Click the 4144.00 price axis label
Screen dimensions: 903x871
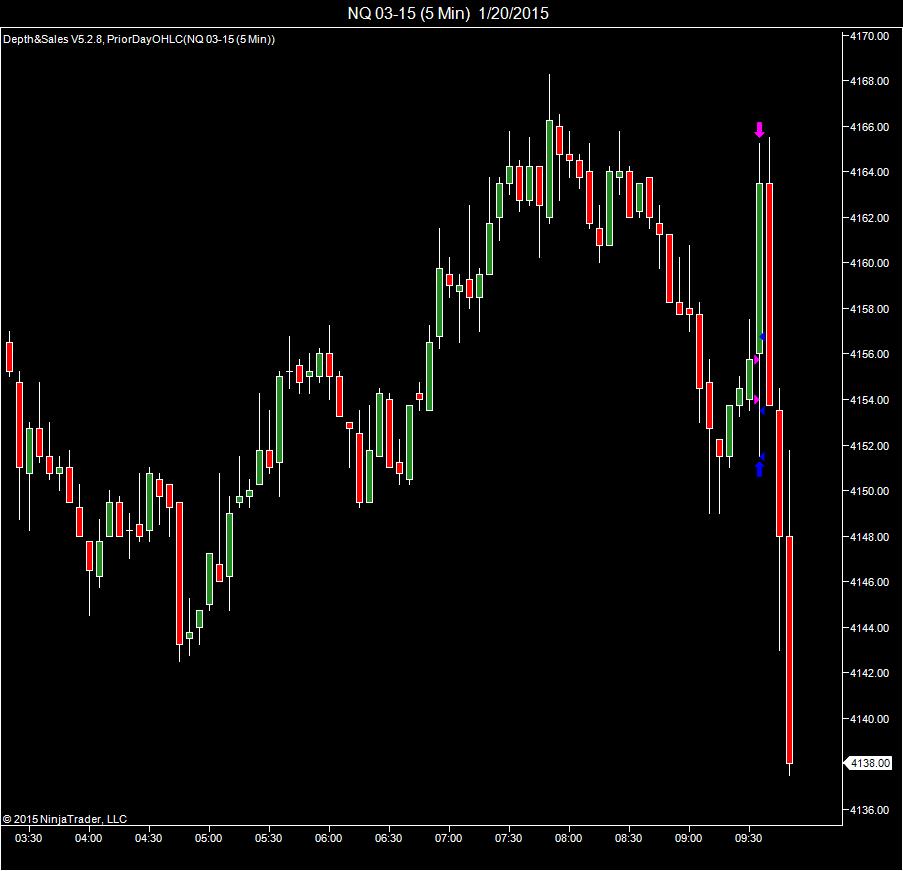pos(870,627)
